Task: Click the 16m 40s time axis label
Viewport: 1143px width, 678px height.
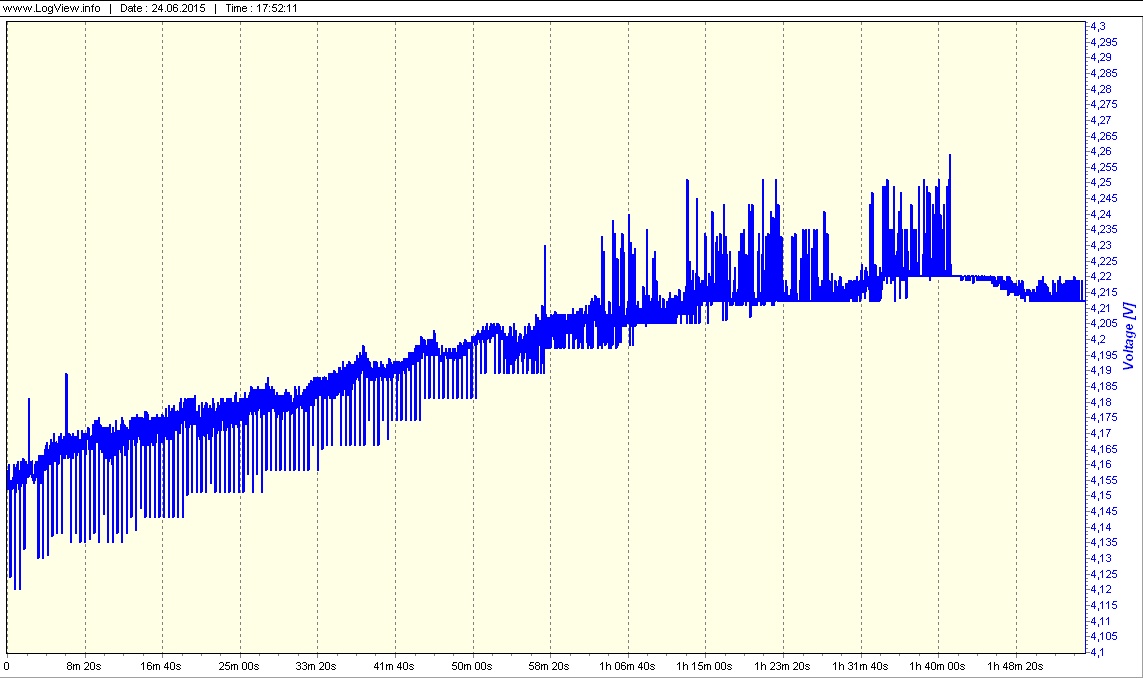Action: (x=162, y=665)
